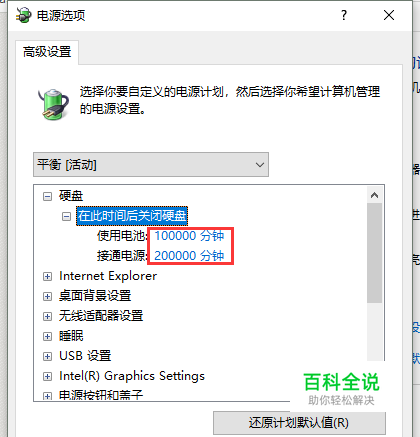Click the settings list scrollbar thumb
The height and width of the screenshot is (437, 420).
(x=375, y=253)
